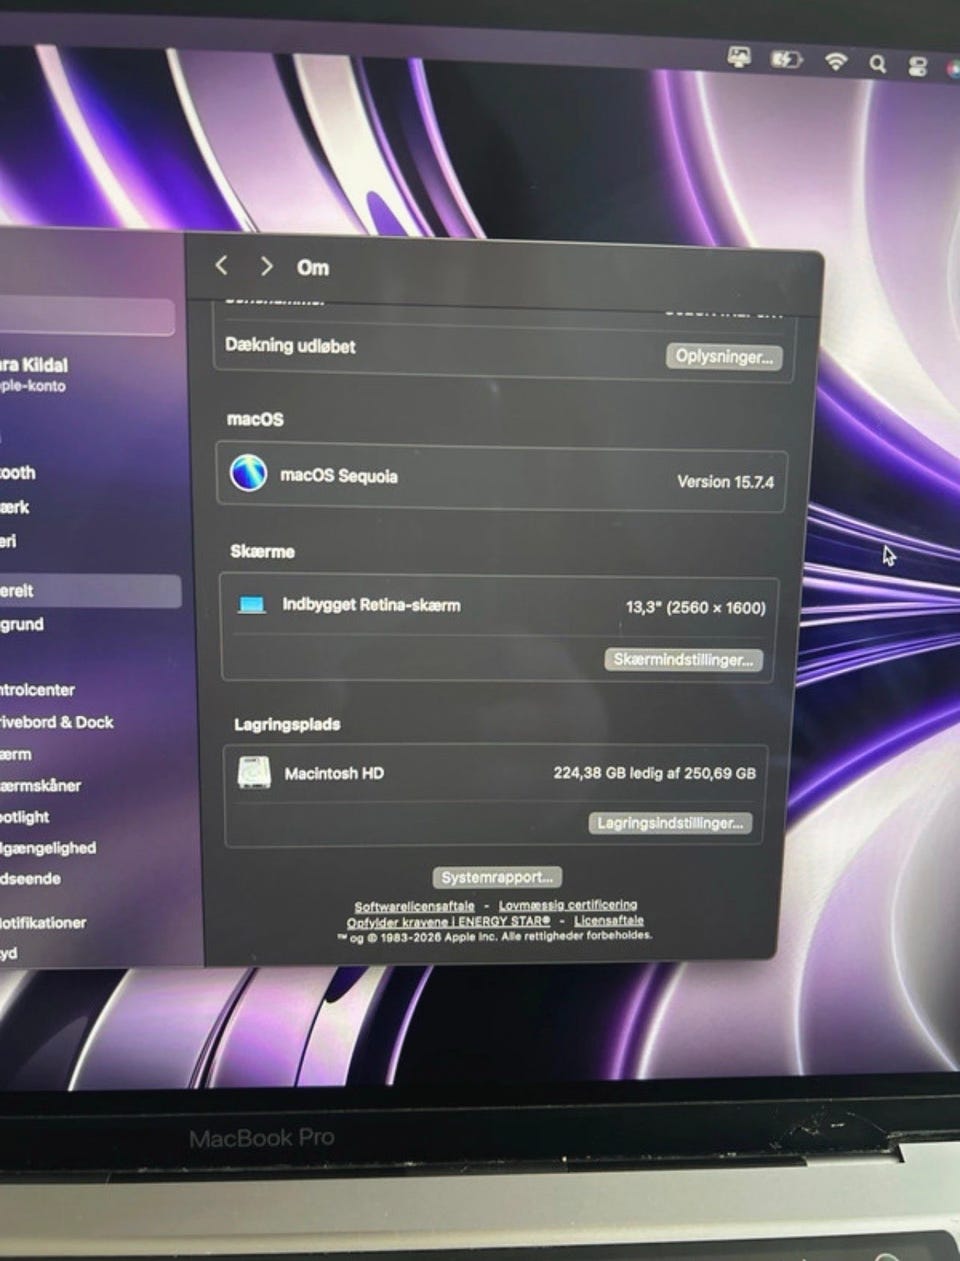This screenshot has width=960, height=1261.
Task: Click the Macintosh HD label
Action: [334, 773]
